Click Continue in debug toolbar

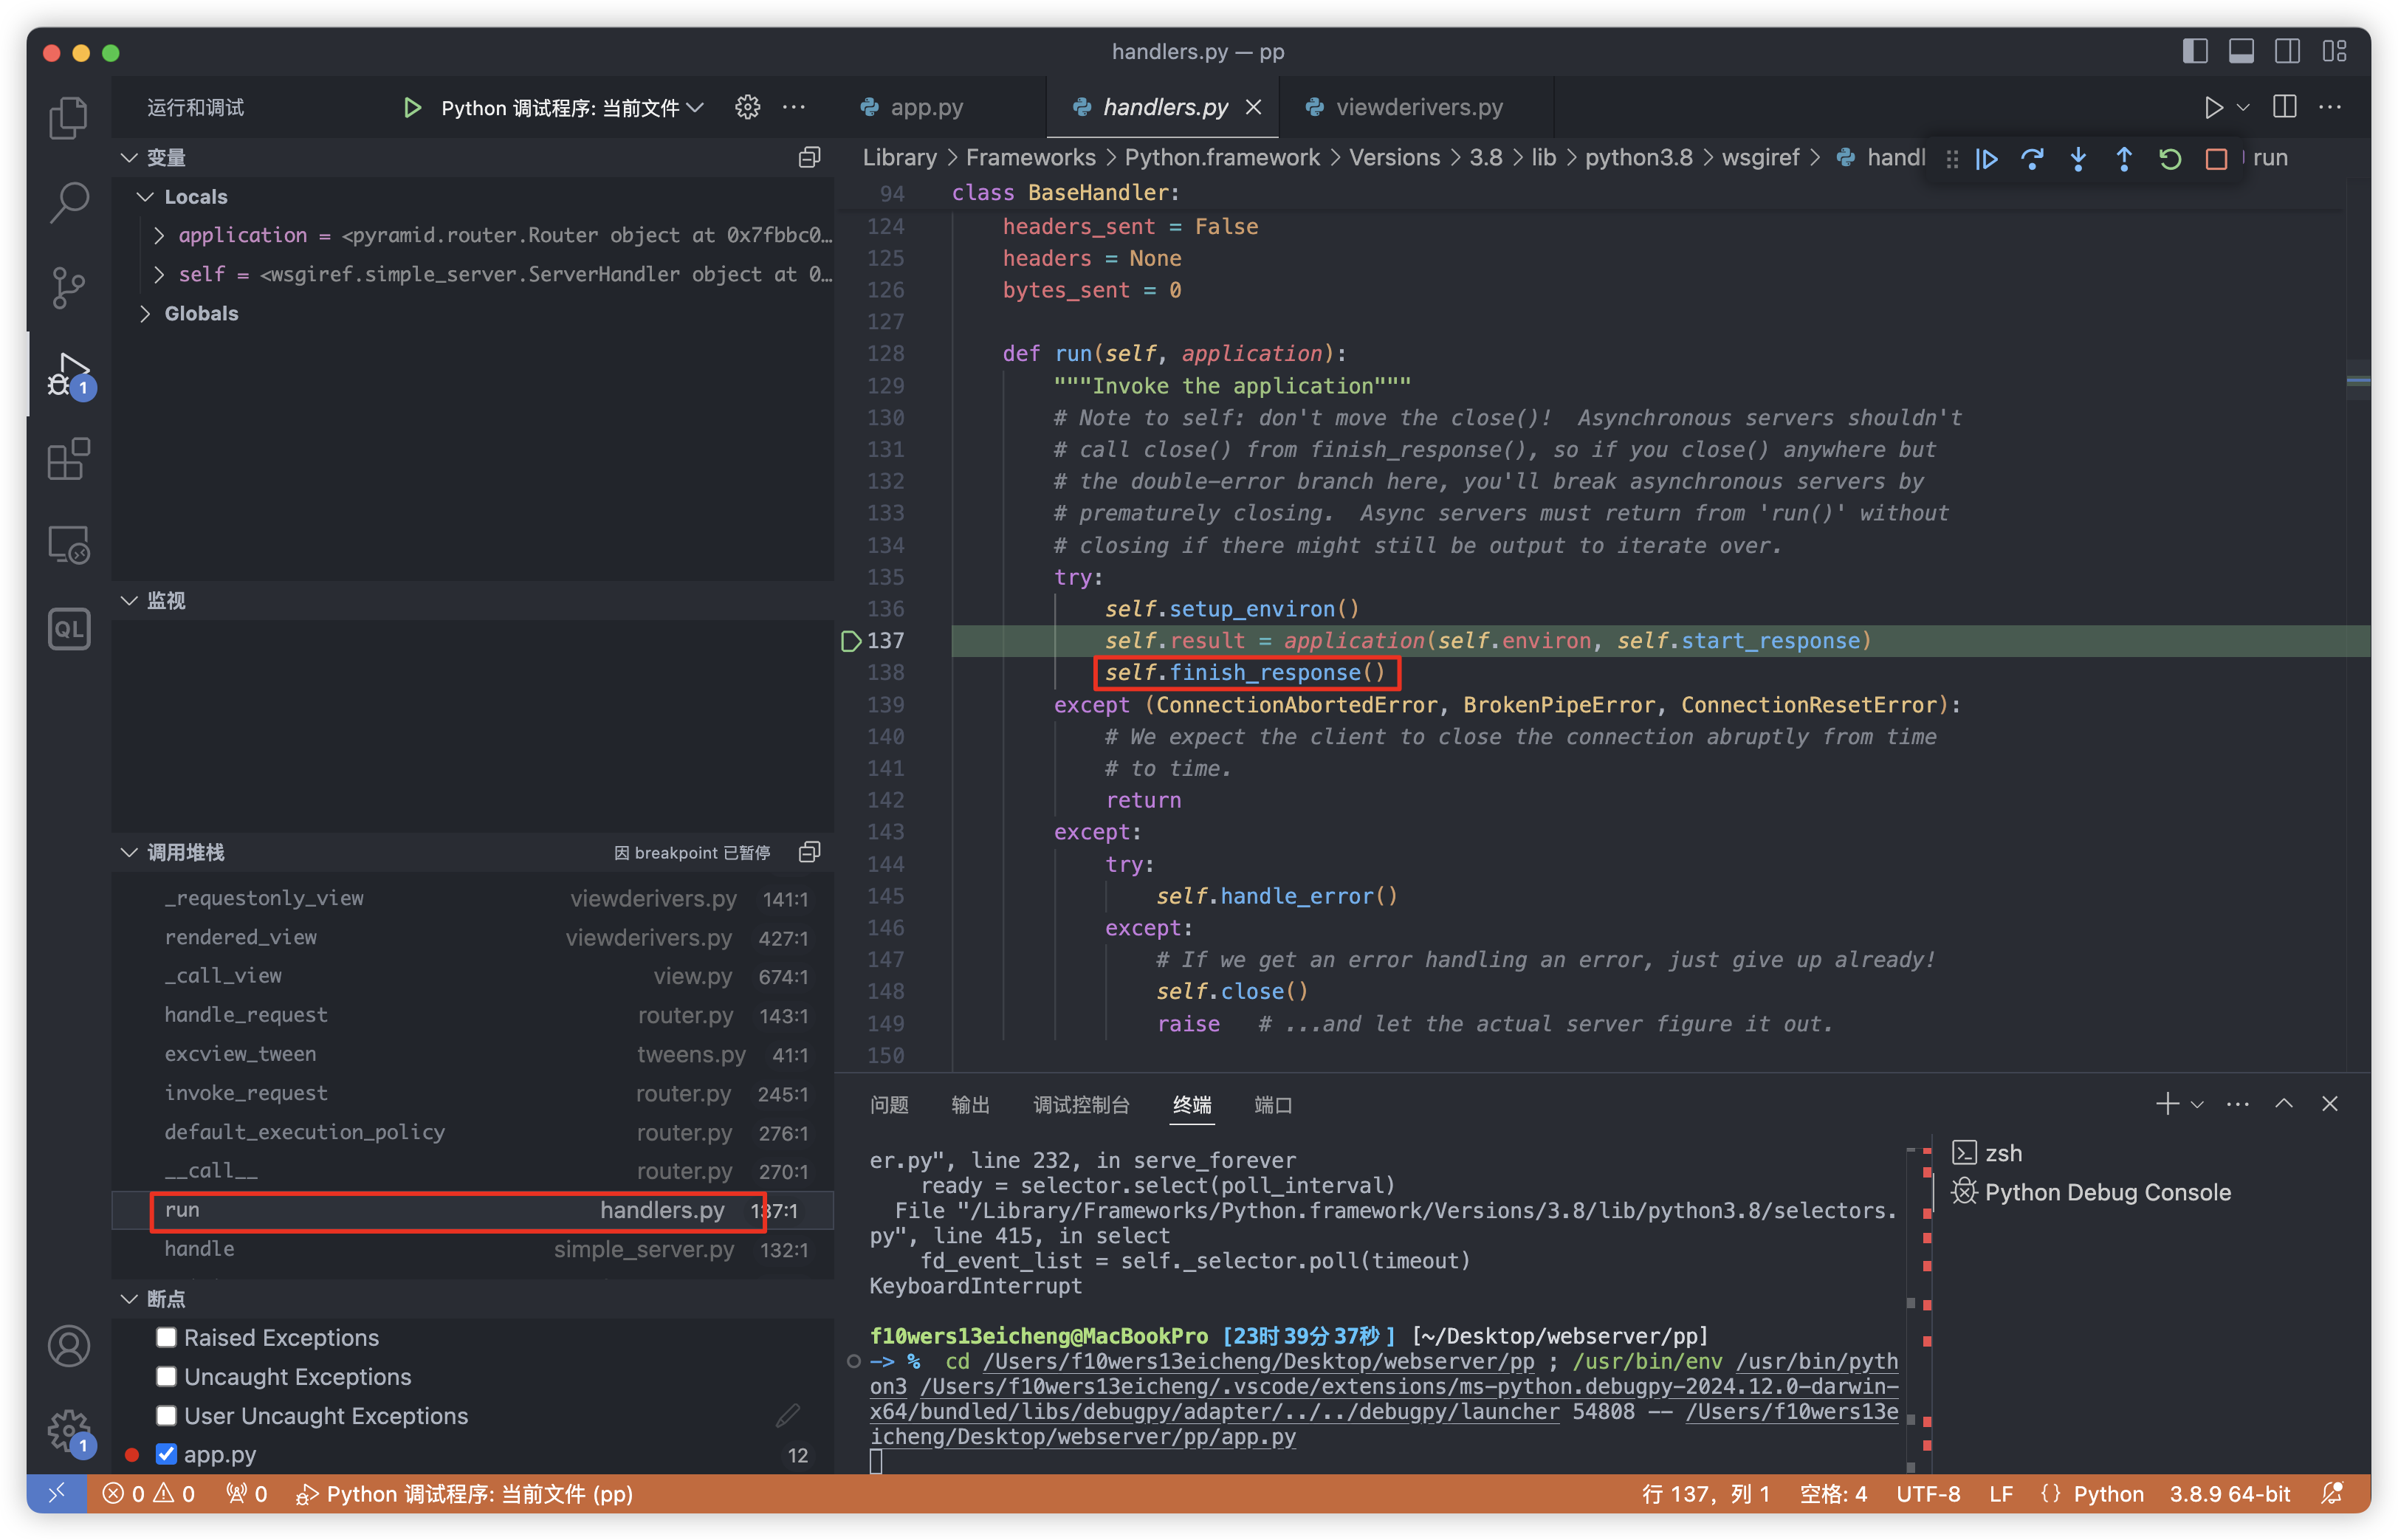[1986, 159]
